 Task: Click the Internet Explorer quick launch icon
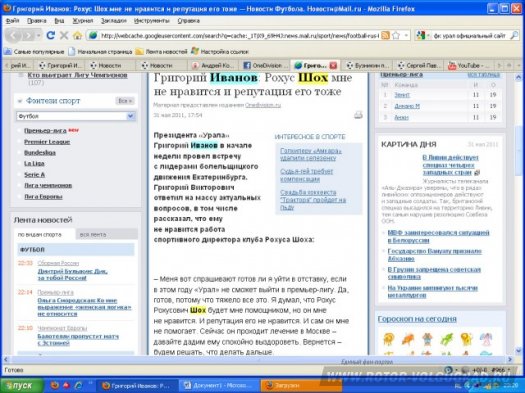pyautogui.click(x=79, y=385)
